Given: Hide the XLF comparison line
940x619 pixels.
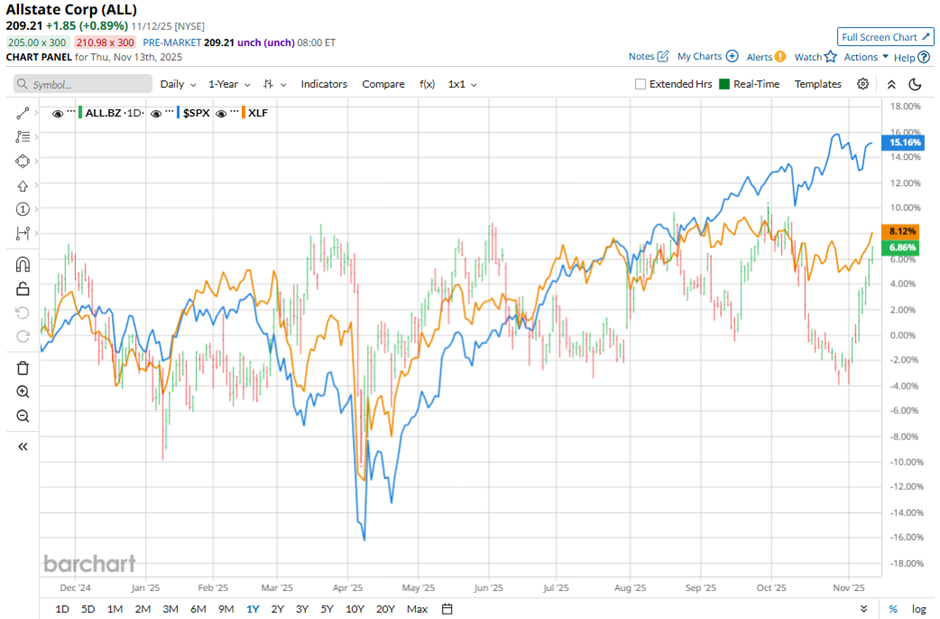Looking at the screenshot, I should (221, 113).
